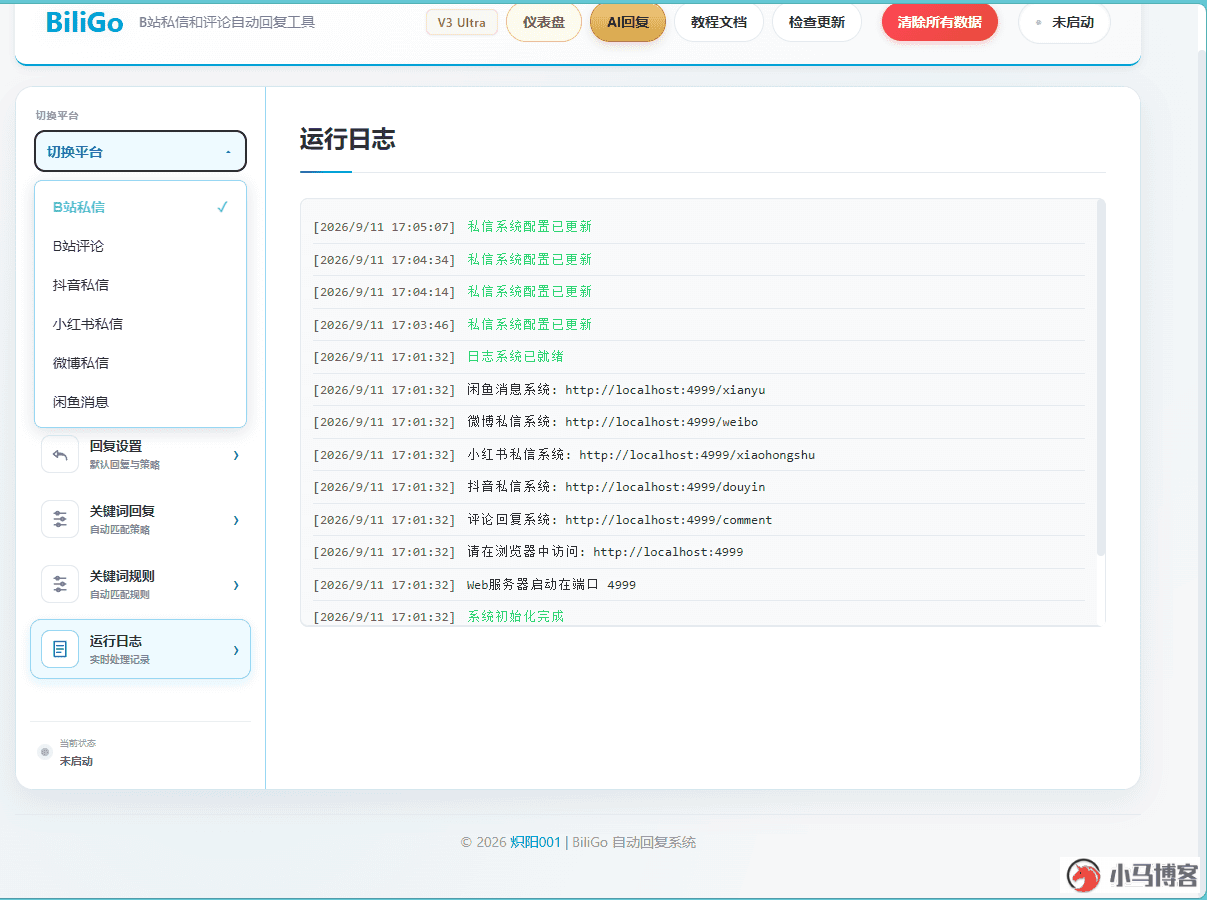The image size is (1207, 900).
Task: Click the sliders icon beside 关键词回复
Action: coord(60,519)
